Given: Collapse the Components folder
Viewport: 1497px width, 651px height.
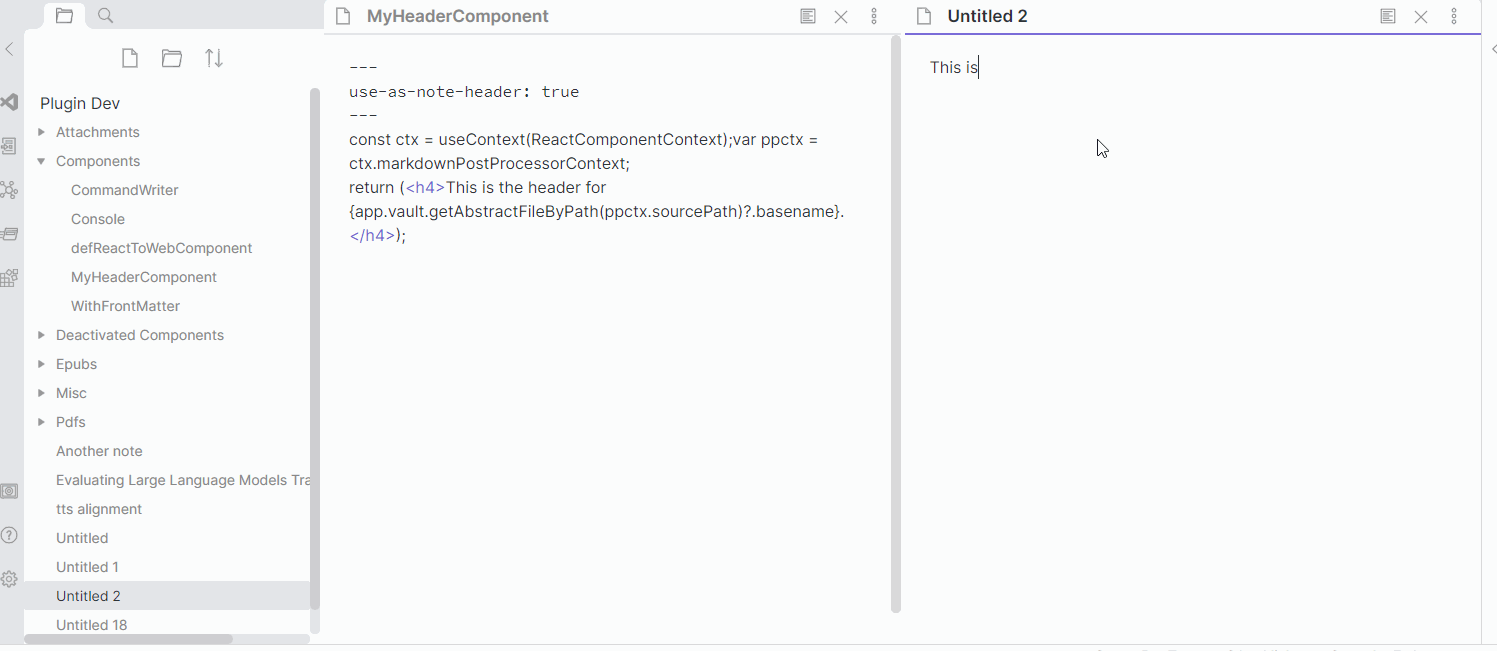Looking at the screenshot, I should coord(41,161).
